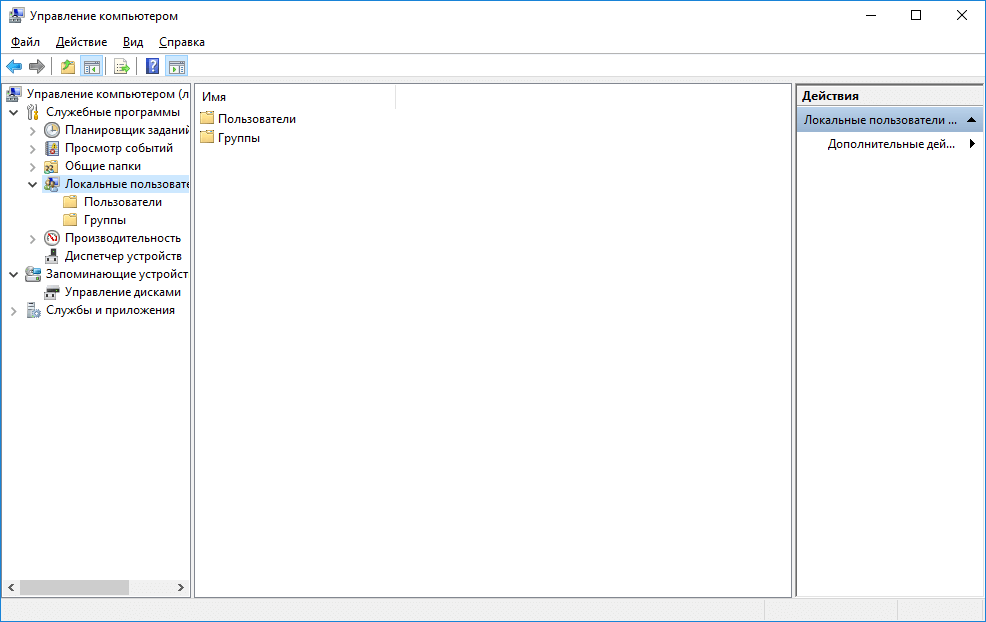Image resolution: width=986 pixels, height=622 pixels.
Task: Click Службы и приложения label in tree
Action: click(x=110, y=310)
